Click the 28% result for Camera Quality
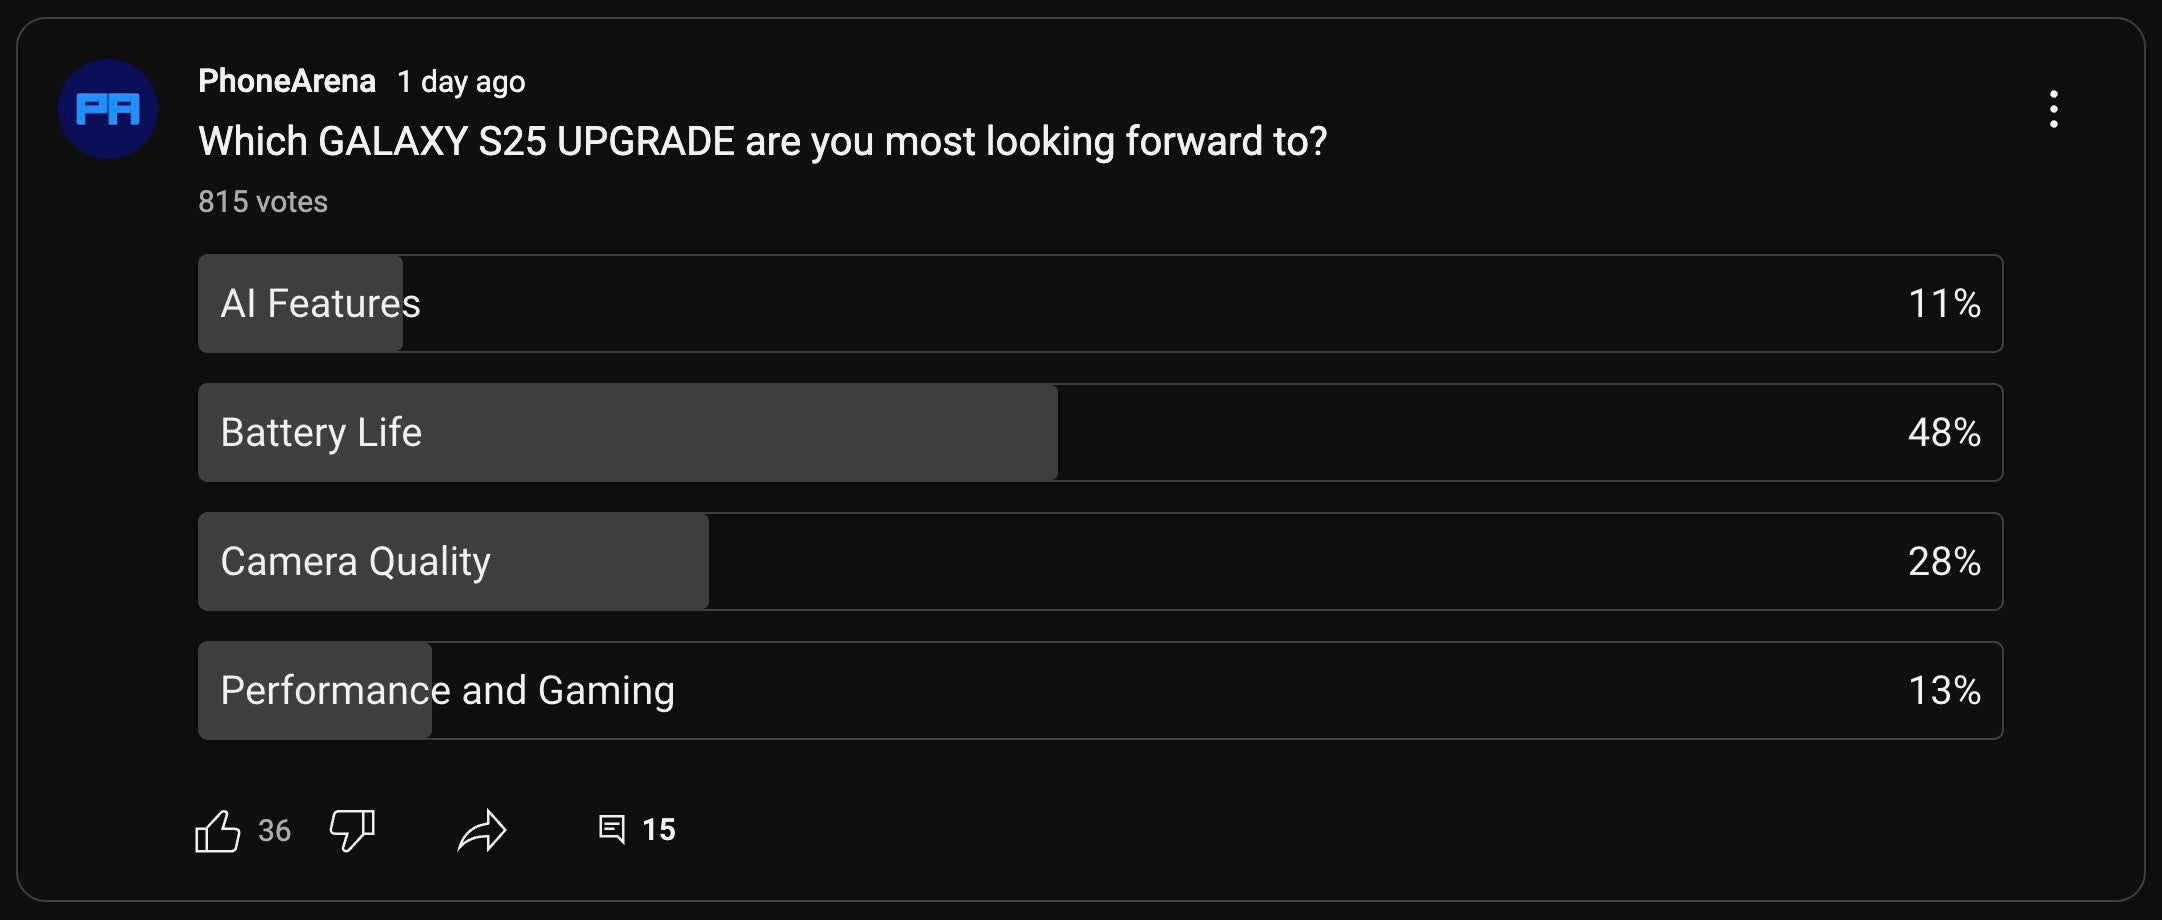2162x920 pixels. click(x=1943, y=562)
